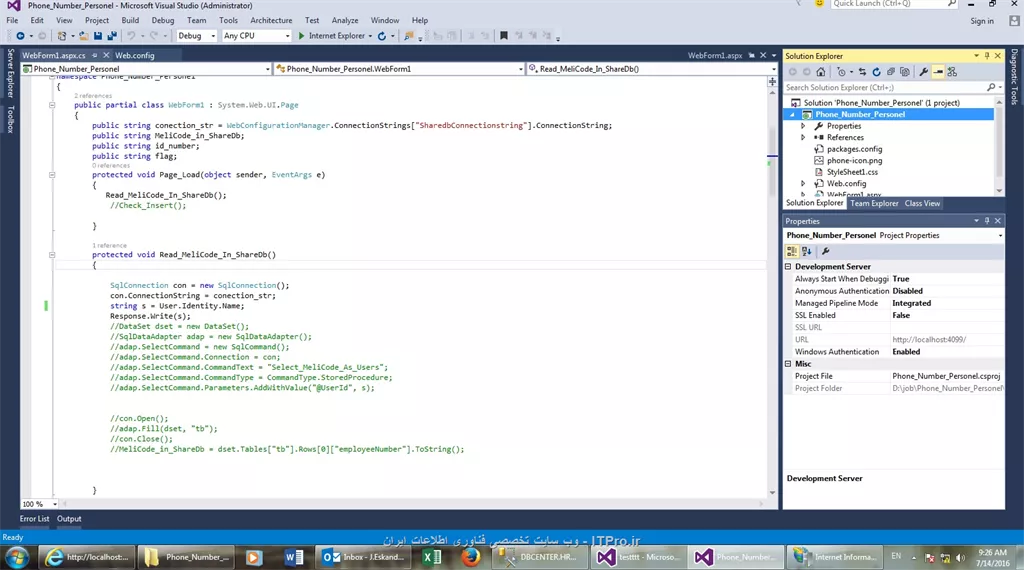Click Sync with Active Document icon
This screenshot has height=570, width=1024.
862,72
